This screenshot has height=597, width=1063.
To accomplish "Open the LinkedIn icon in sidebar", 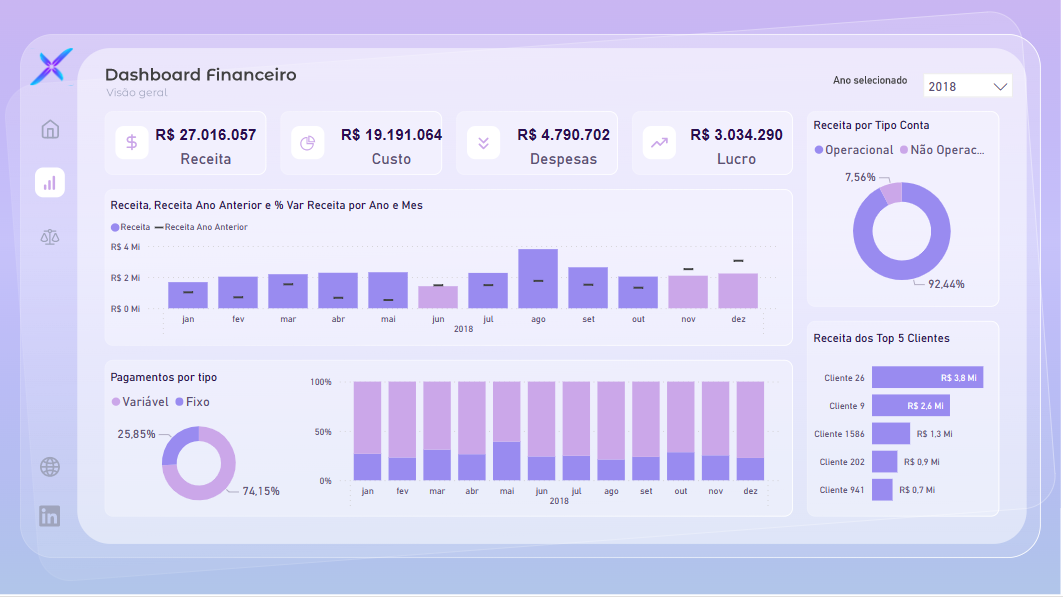I will coord(50,516).
